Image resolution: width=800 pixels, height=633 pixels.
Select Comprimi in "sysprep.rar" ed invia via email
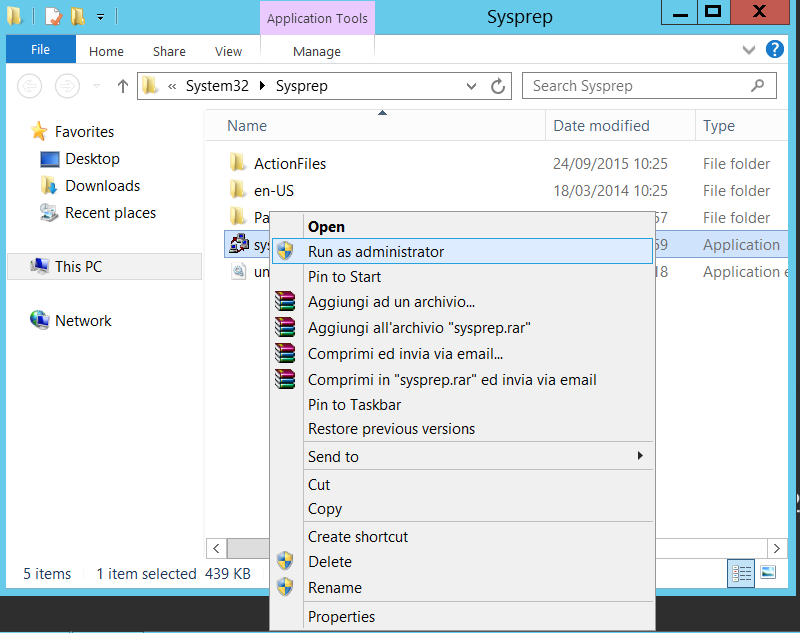pos(462,380)
